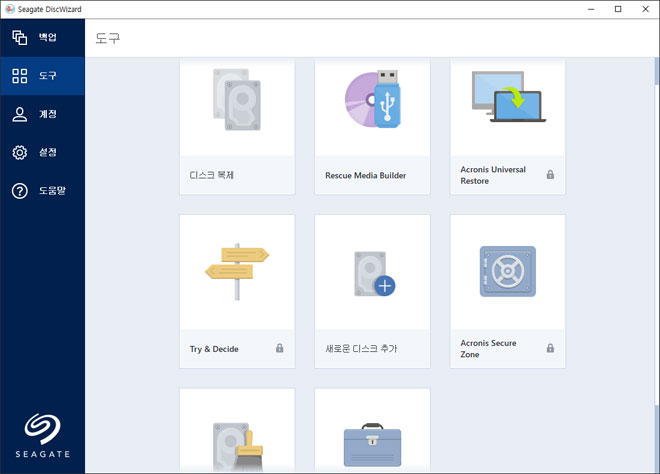Open Acronis Secure Zone label
The image size is (660, 474).
tap(488, 349)
